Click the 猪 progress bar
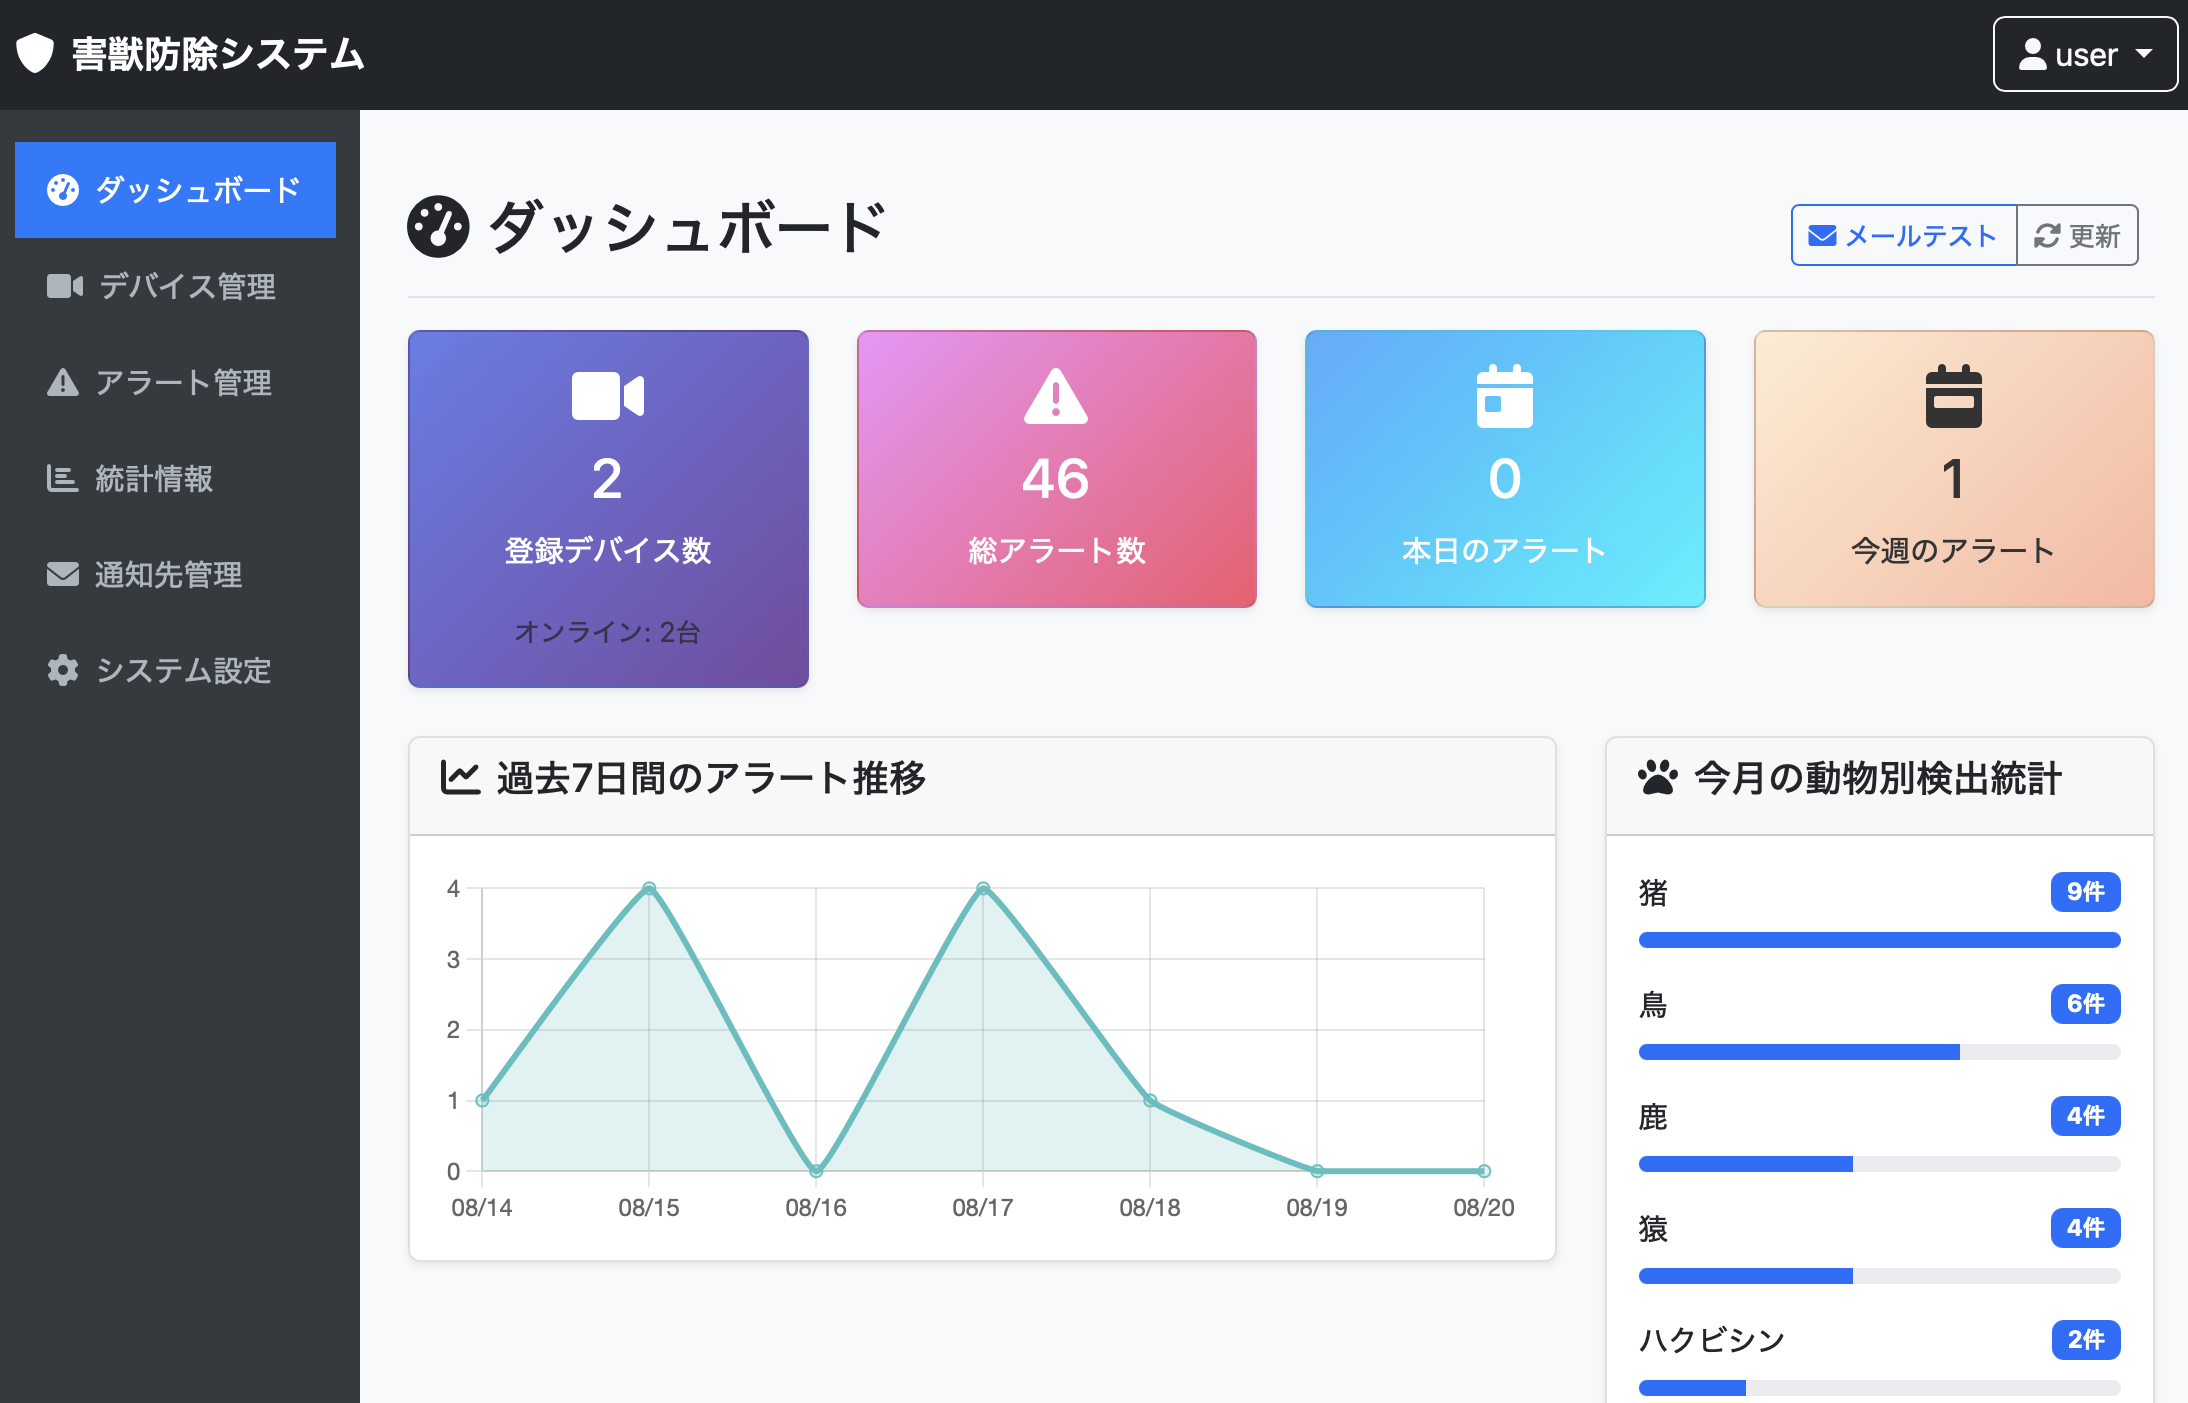 1880,940
